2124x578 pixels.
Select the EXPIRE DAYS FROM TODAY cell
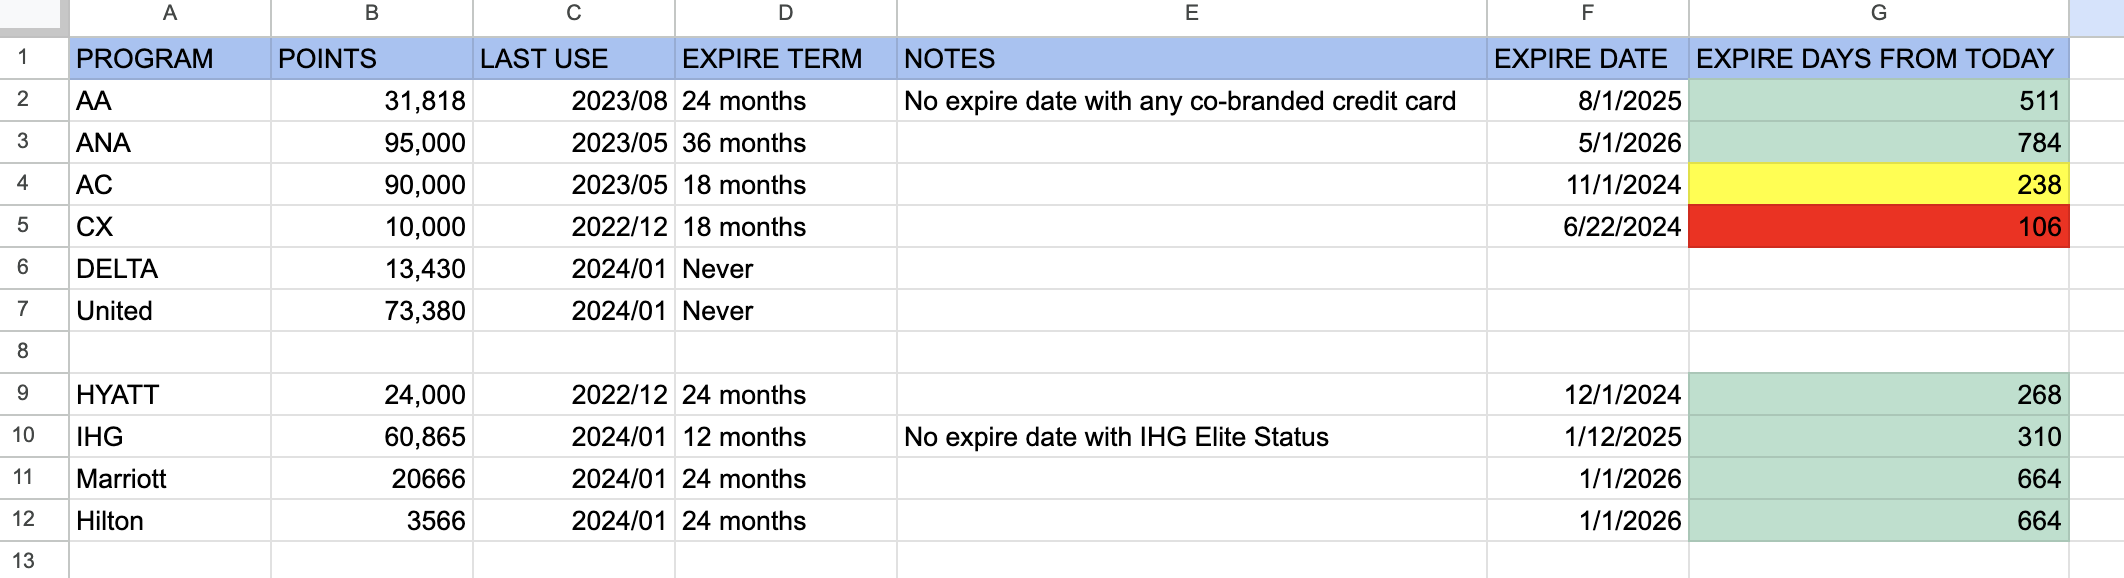pos(1878,59)
